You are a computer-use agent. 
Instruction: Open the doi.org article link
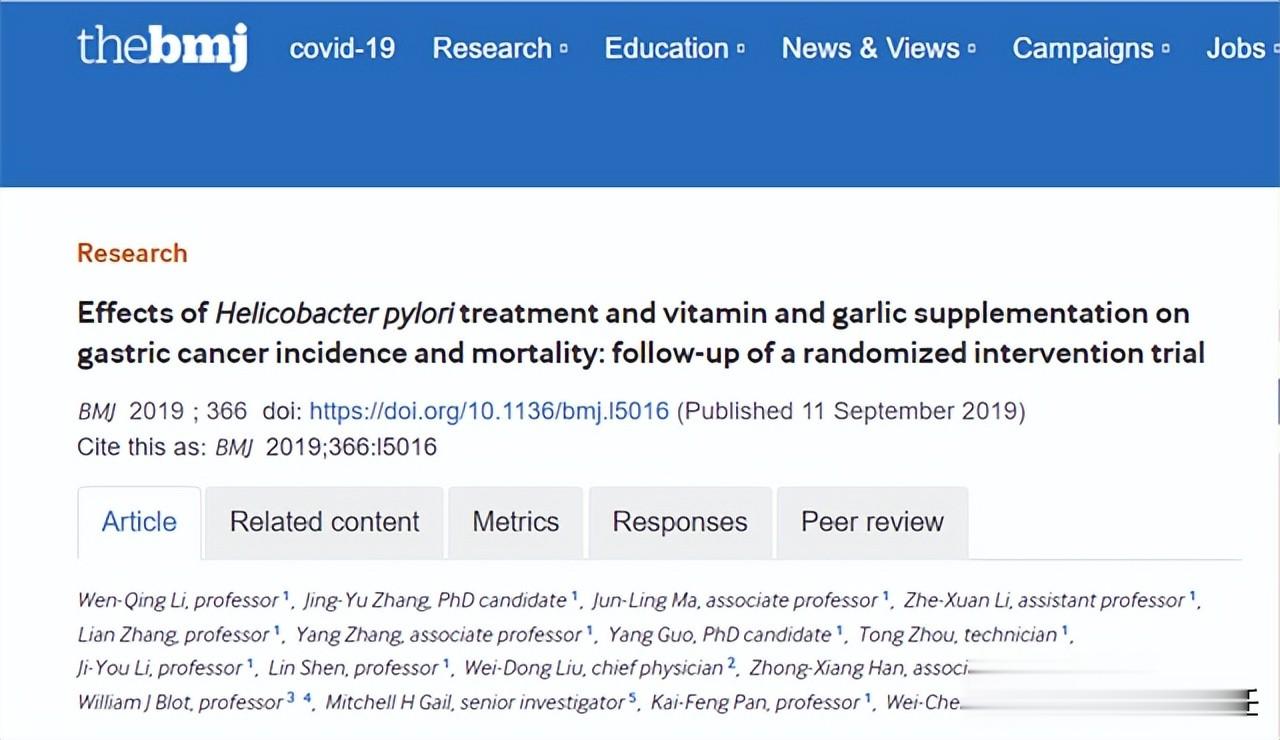(x=489, y=411)
